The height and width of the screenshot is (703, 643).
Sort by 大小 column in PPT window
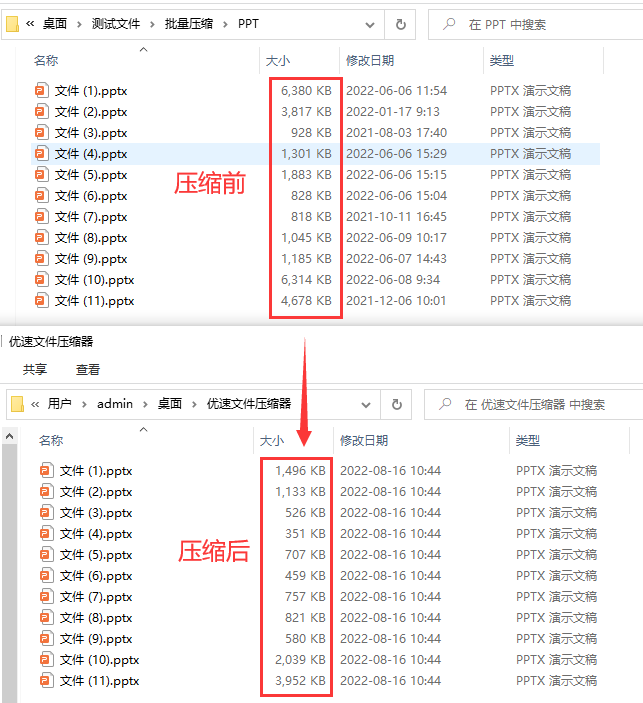[278, 61]
